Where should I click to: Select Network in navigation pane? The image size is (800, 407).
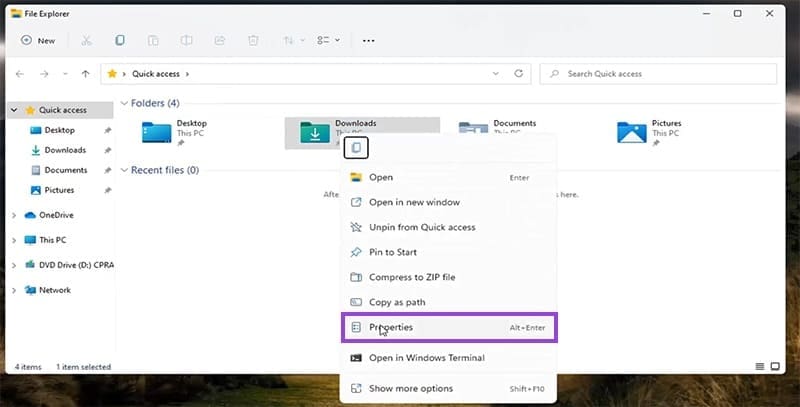tap(55, 290)
